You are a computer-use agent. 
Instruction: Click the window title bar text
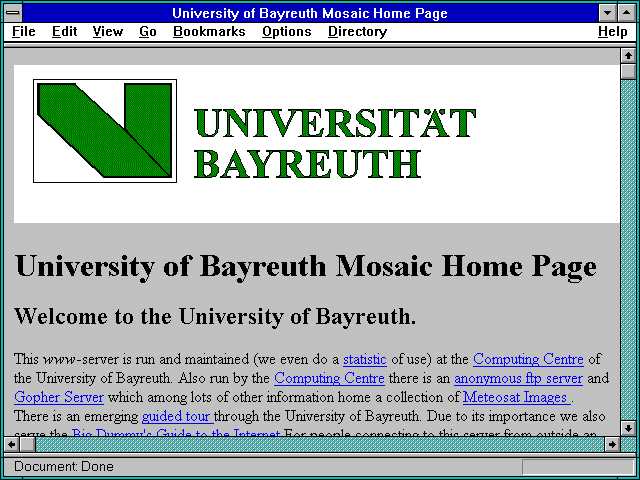(310, 13)
